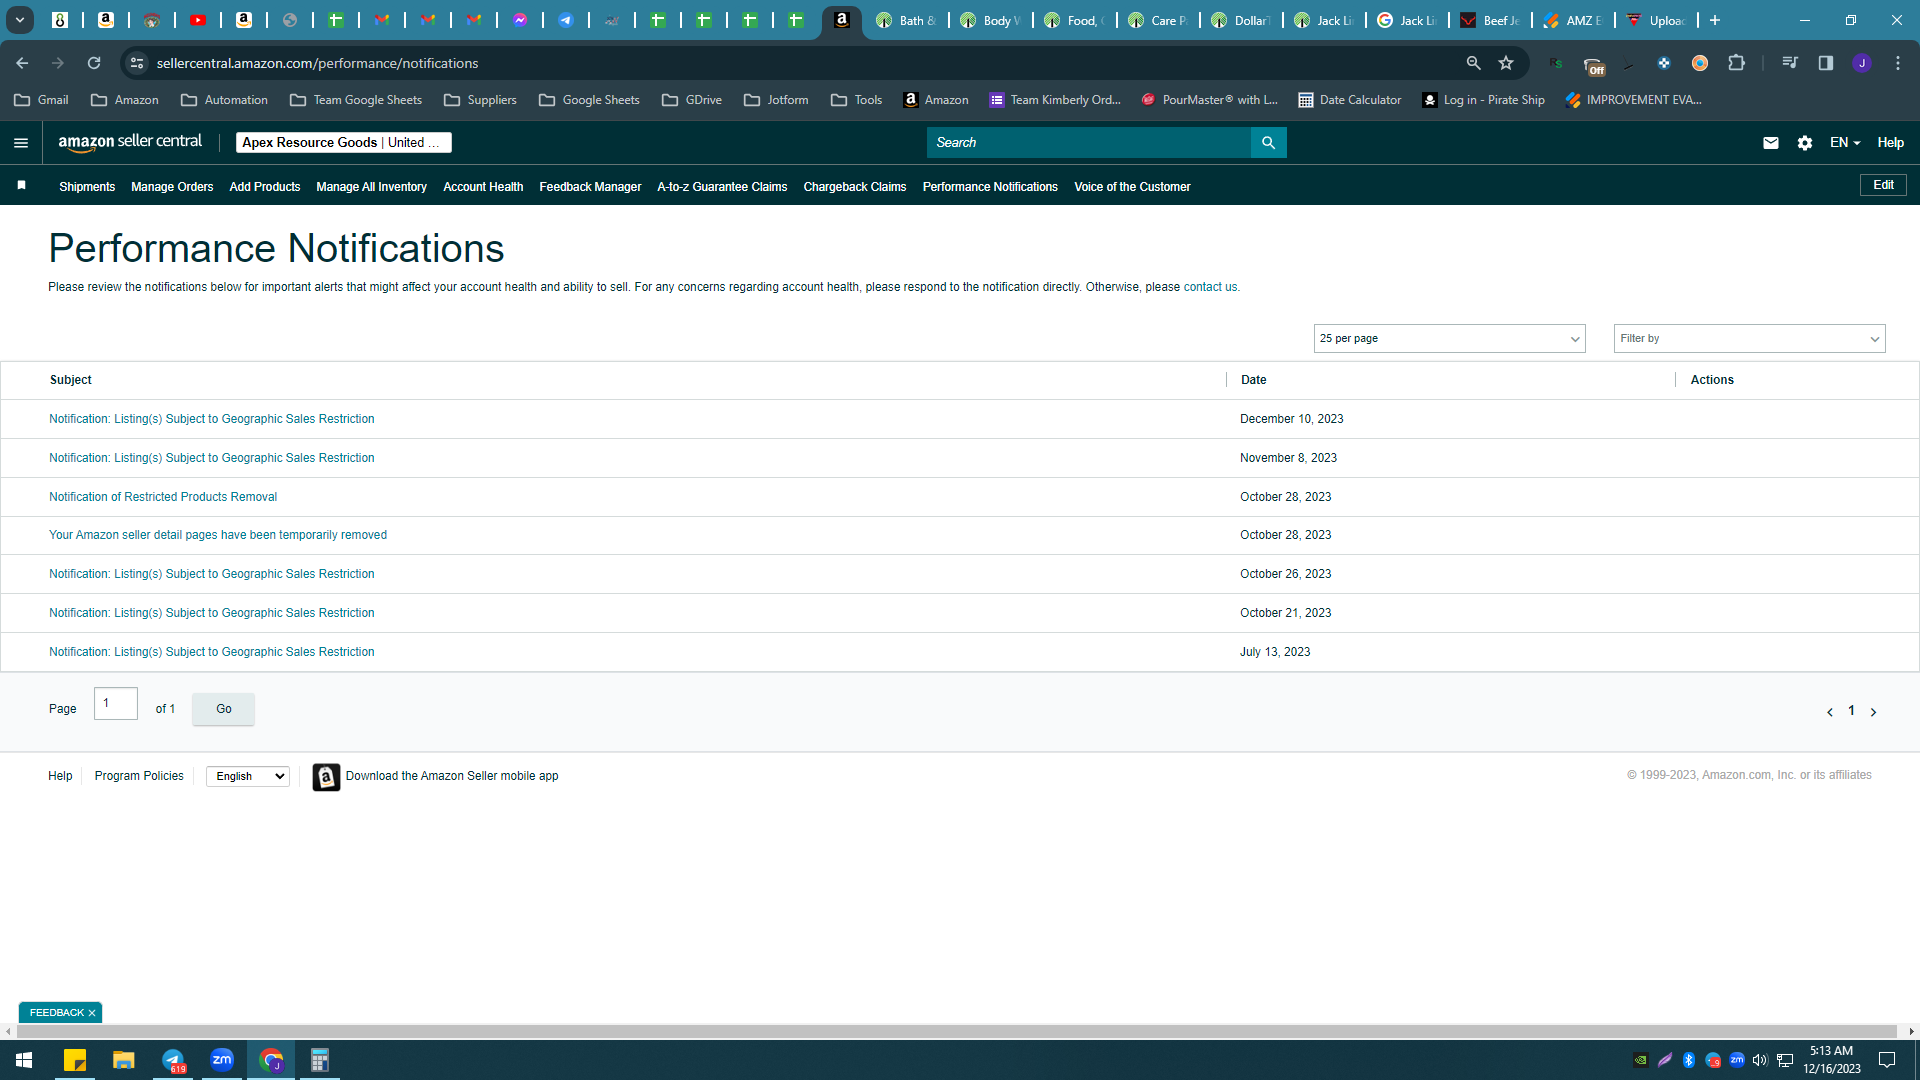1920x1080 pixels.
Task: Open Manage Orders
Action: [x=172, y=187]
